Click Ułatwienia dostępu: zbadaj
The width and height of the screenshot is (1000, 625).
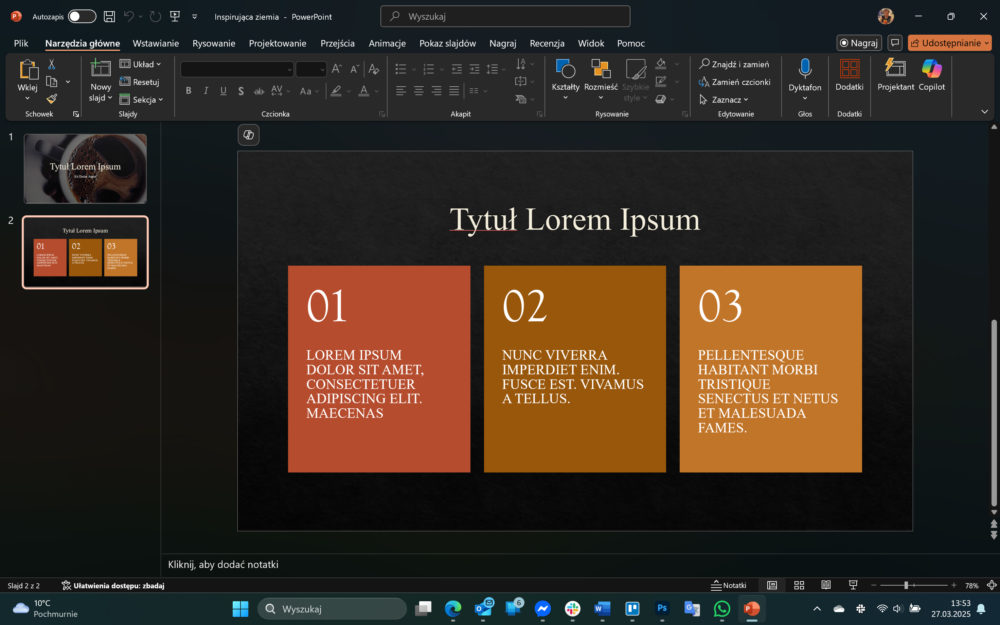113,585
